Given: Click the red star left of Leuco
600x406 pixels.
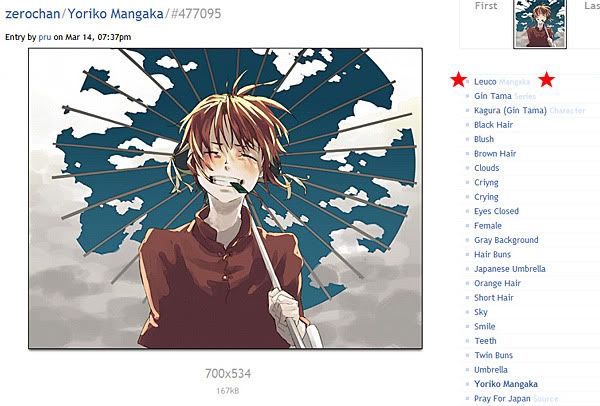Looking at the screenshot, I should coord(458,80).
